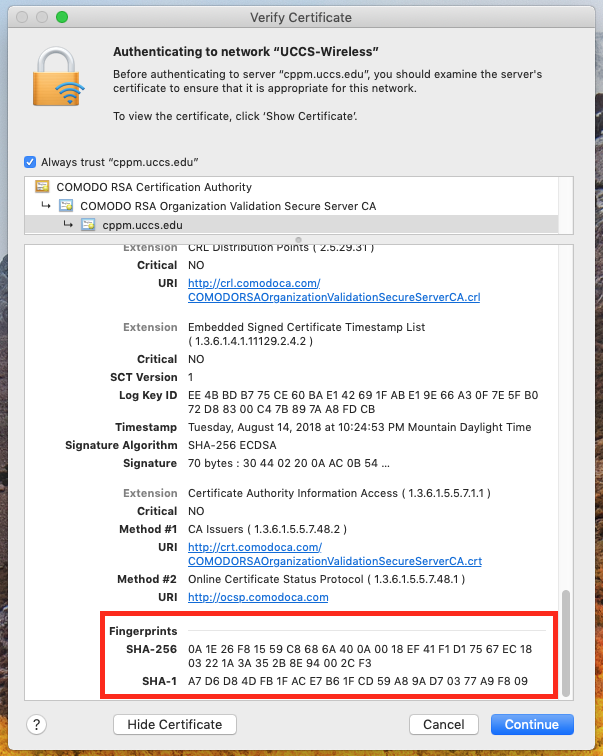This screenshot has width=603, height=756.
Task: Click the splitter handle between certificate list and details
Action: [298, 240]
